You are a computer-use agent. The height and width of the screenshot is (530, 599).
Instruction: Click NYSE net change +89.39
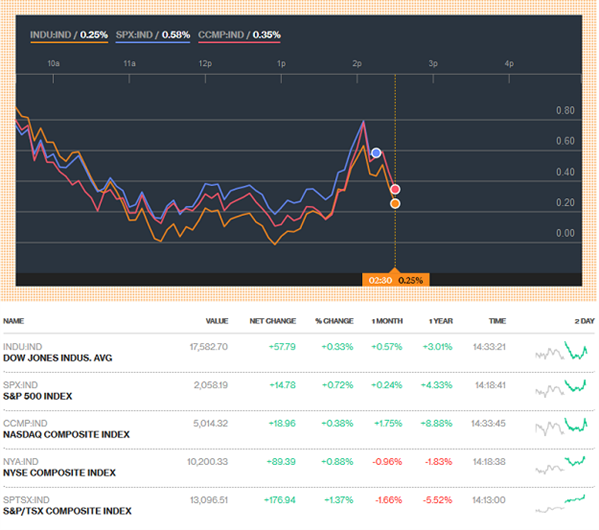(281, 462)
